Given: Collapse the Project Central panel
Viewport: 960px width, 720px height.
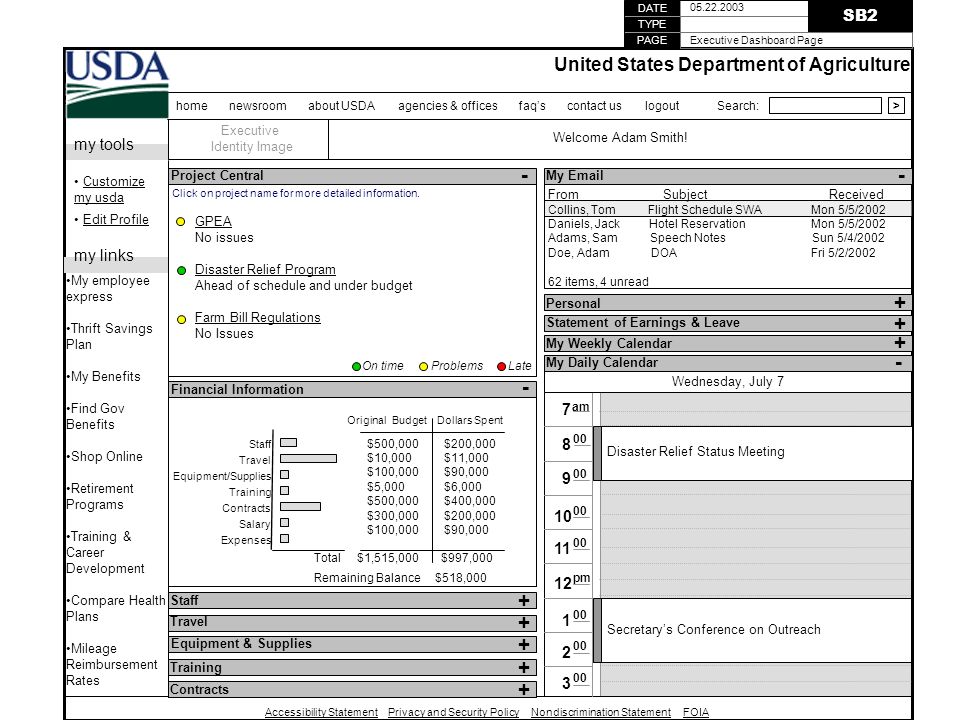Looking at the screenshot, I should 525,176.
